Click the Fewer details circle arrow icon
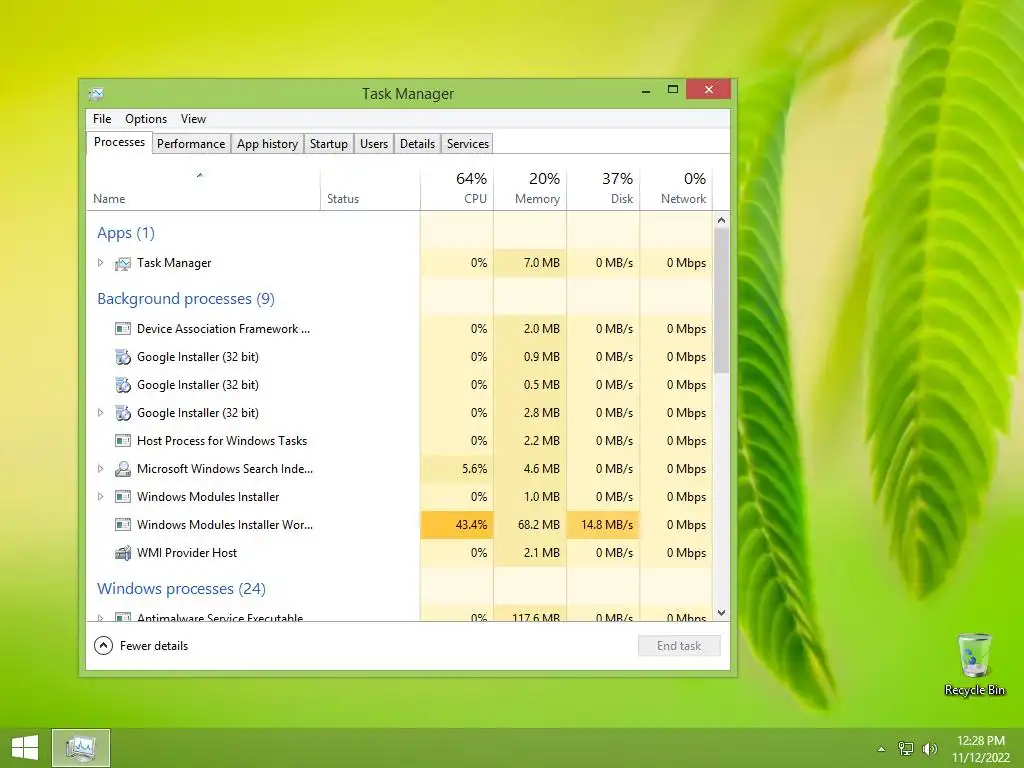Image resolution: width=1024 pixels, height=768 pixels. coord(103,646)
